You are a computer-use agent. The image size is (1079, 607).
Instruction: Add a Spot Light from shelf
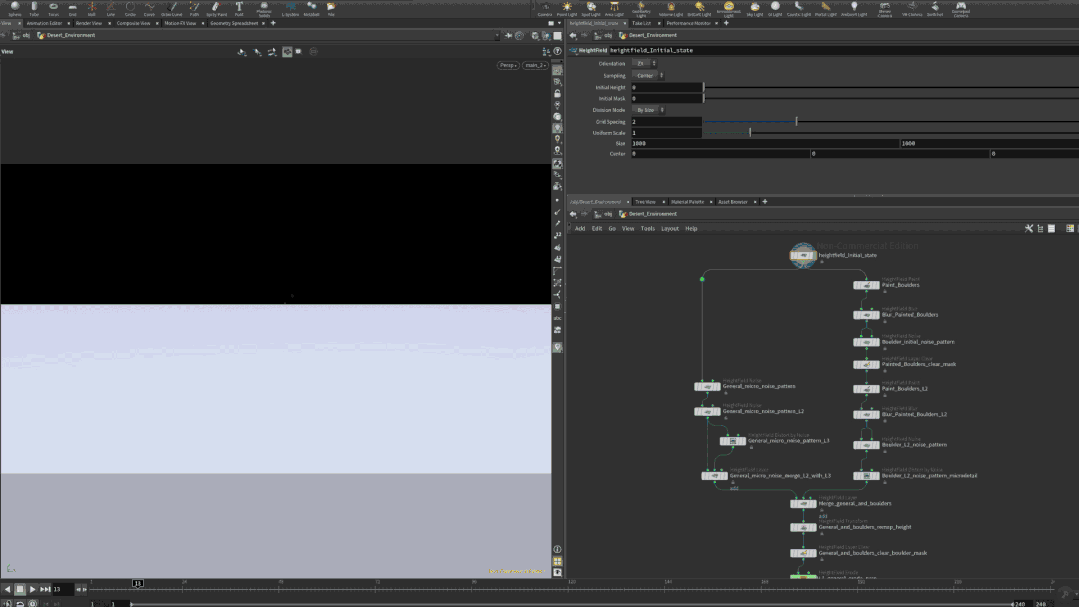[x=590, y=8]
